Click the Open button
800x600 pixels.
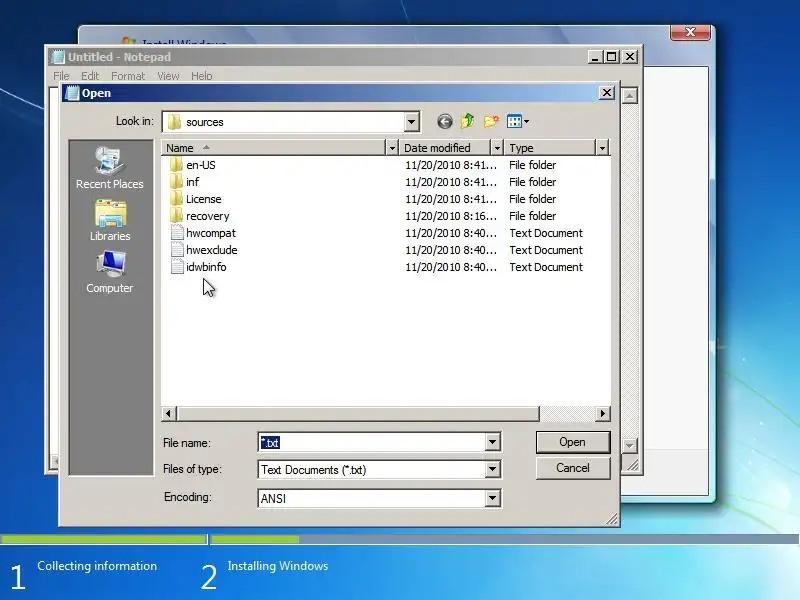[x=572, y=442]
